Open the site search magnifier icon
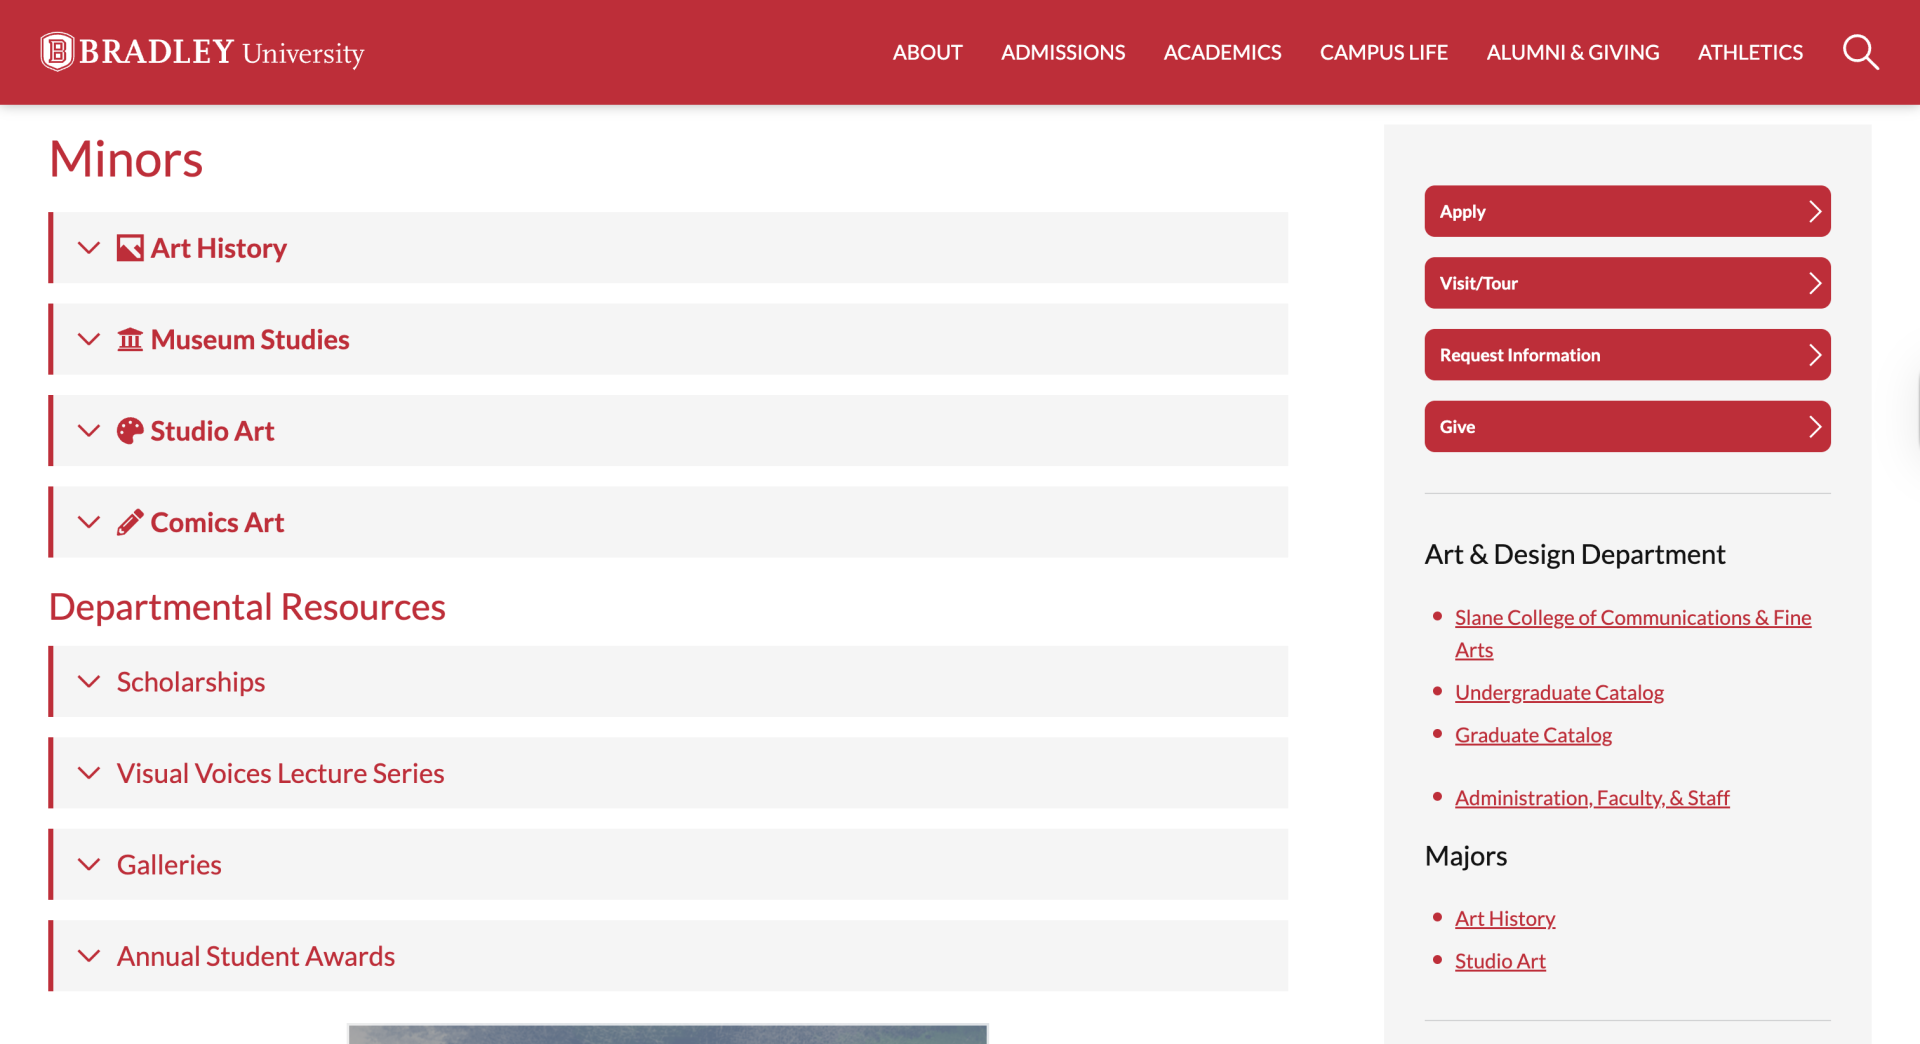The height and width of the screenshot is (1044, 1920). pos(1860,52)
